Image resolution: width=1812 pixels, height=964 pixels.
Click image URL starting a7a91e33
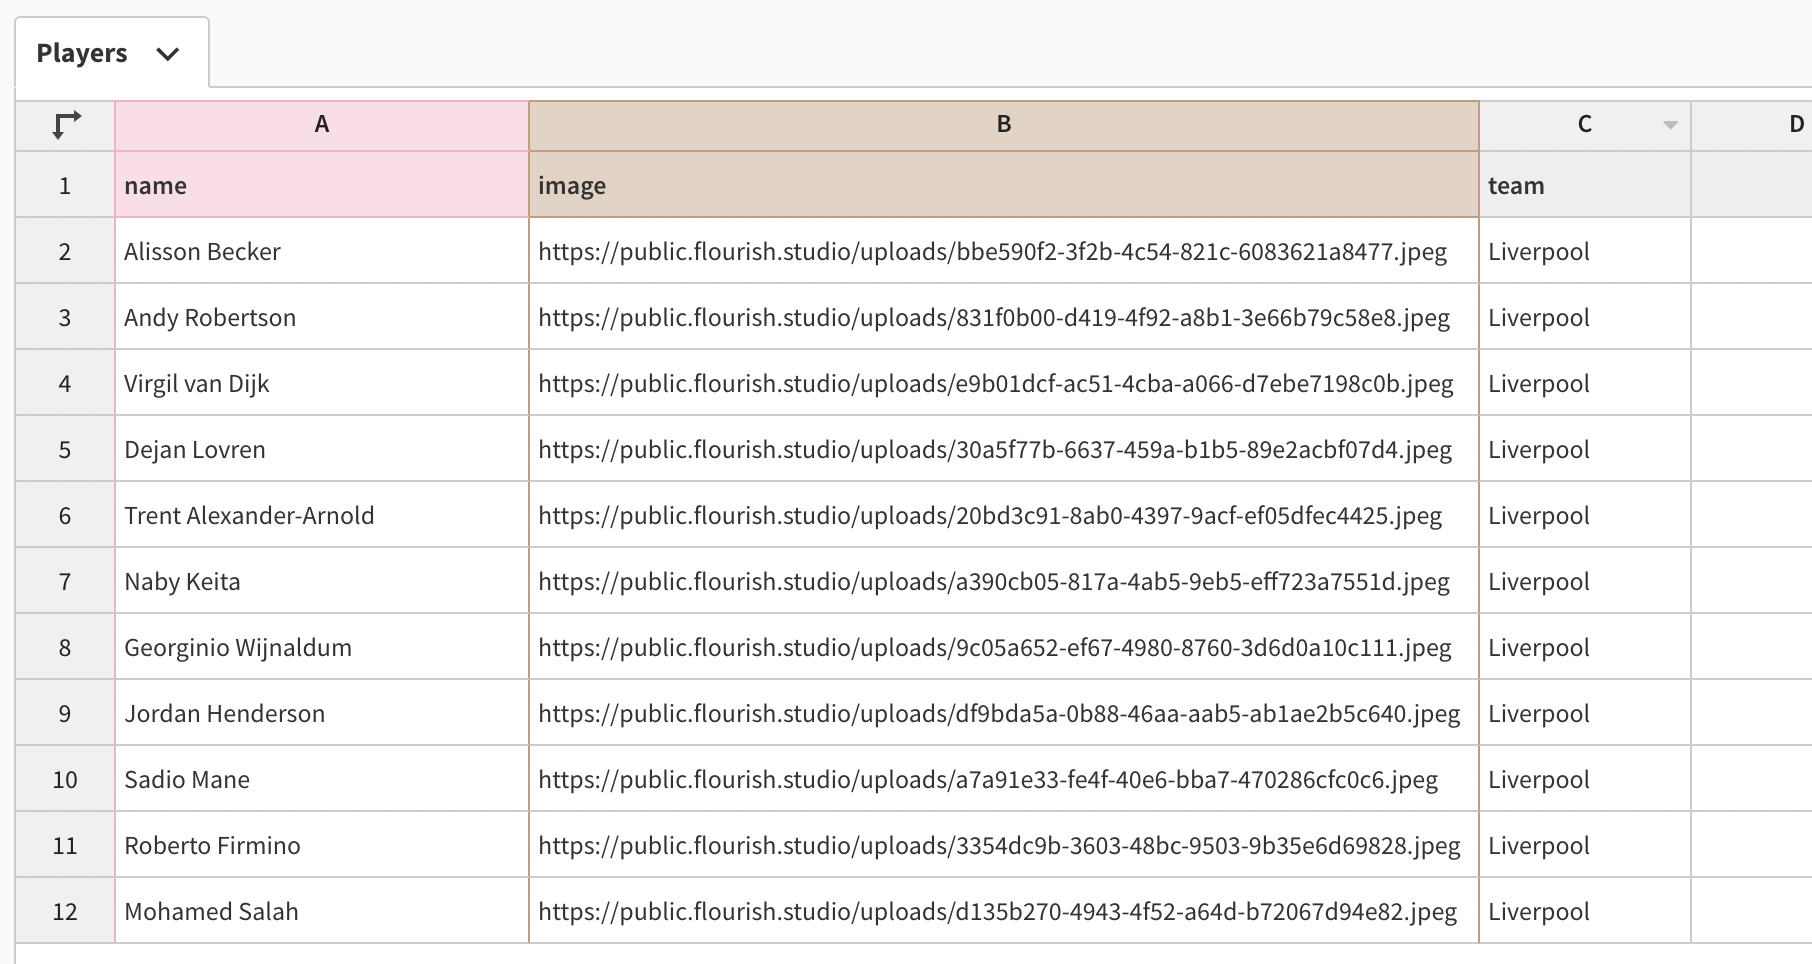pyautogui.click(x=1004, y=779)
